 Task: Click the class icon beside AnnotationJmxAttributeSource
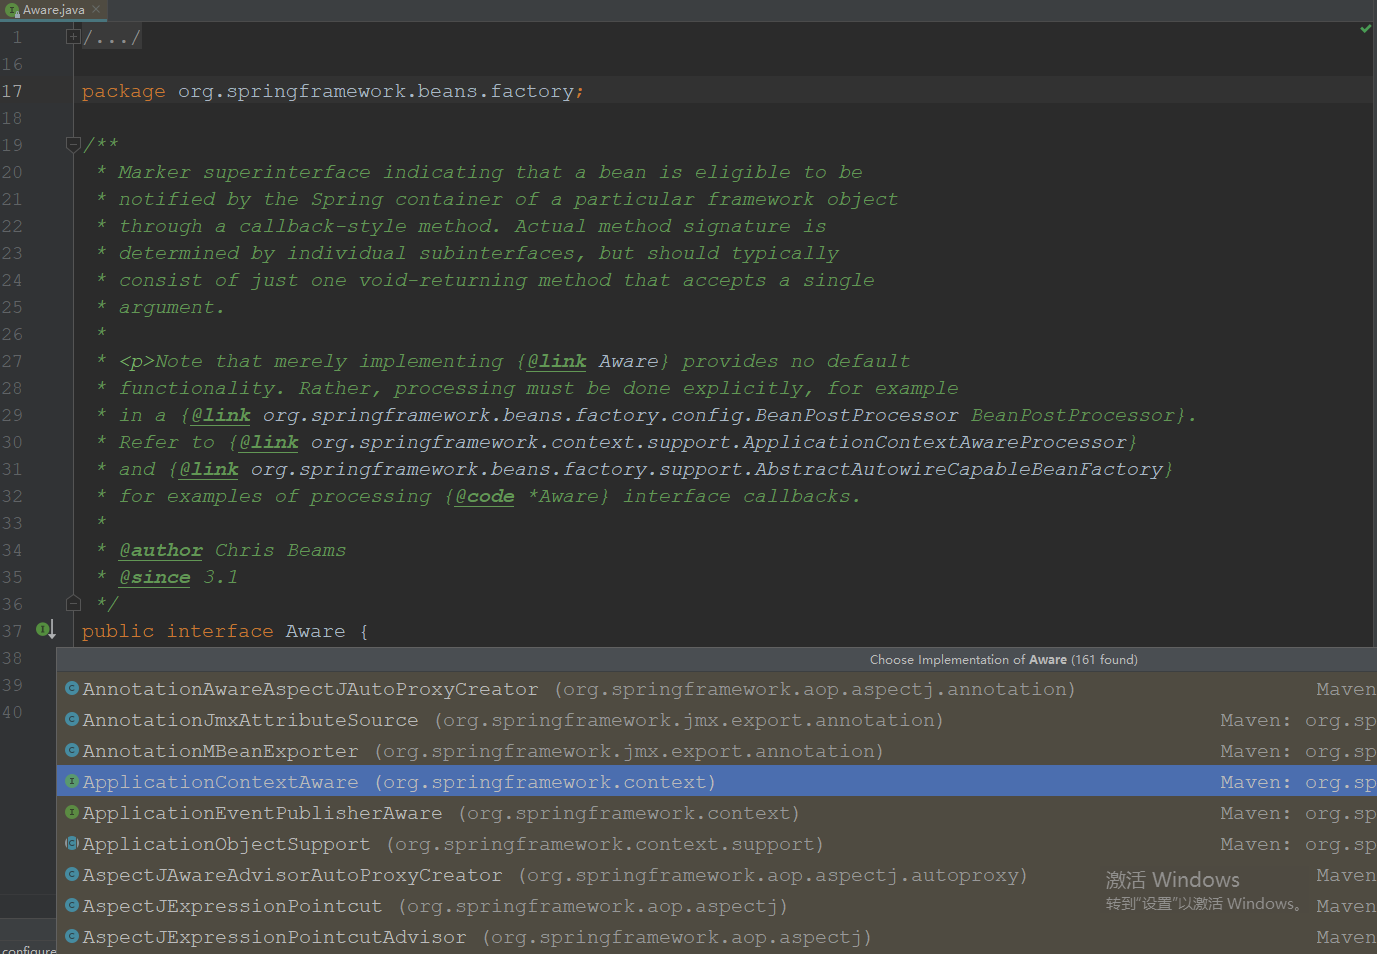tap(72, 719)
